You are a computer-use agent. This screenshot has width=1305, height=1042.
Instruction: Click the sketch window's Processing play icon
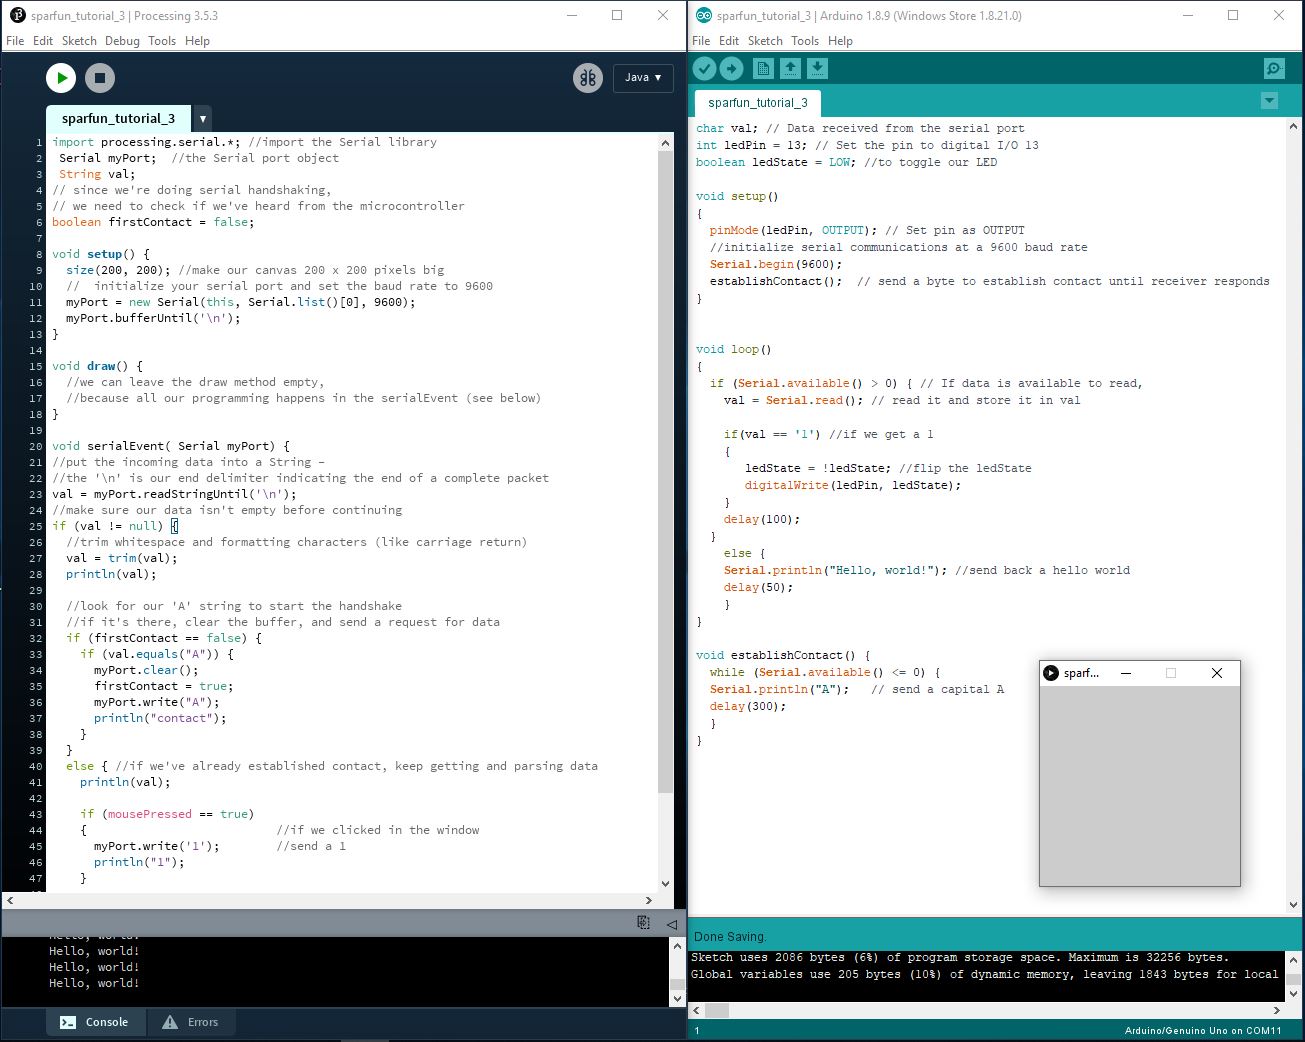tap(1051, 673)
